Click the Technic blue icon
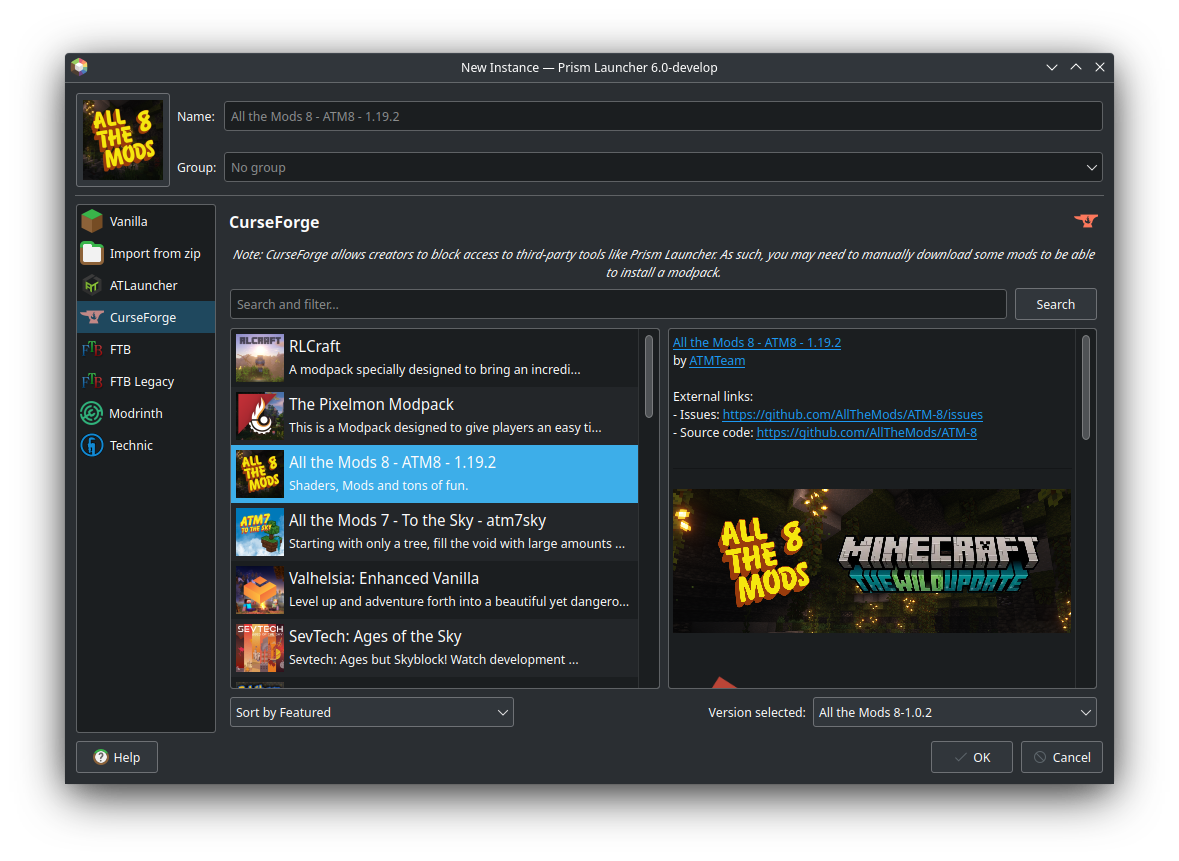The width and height of the screenshot is (1179, 861). pos(92,445)
